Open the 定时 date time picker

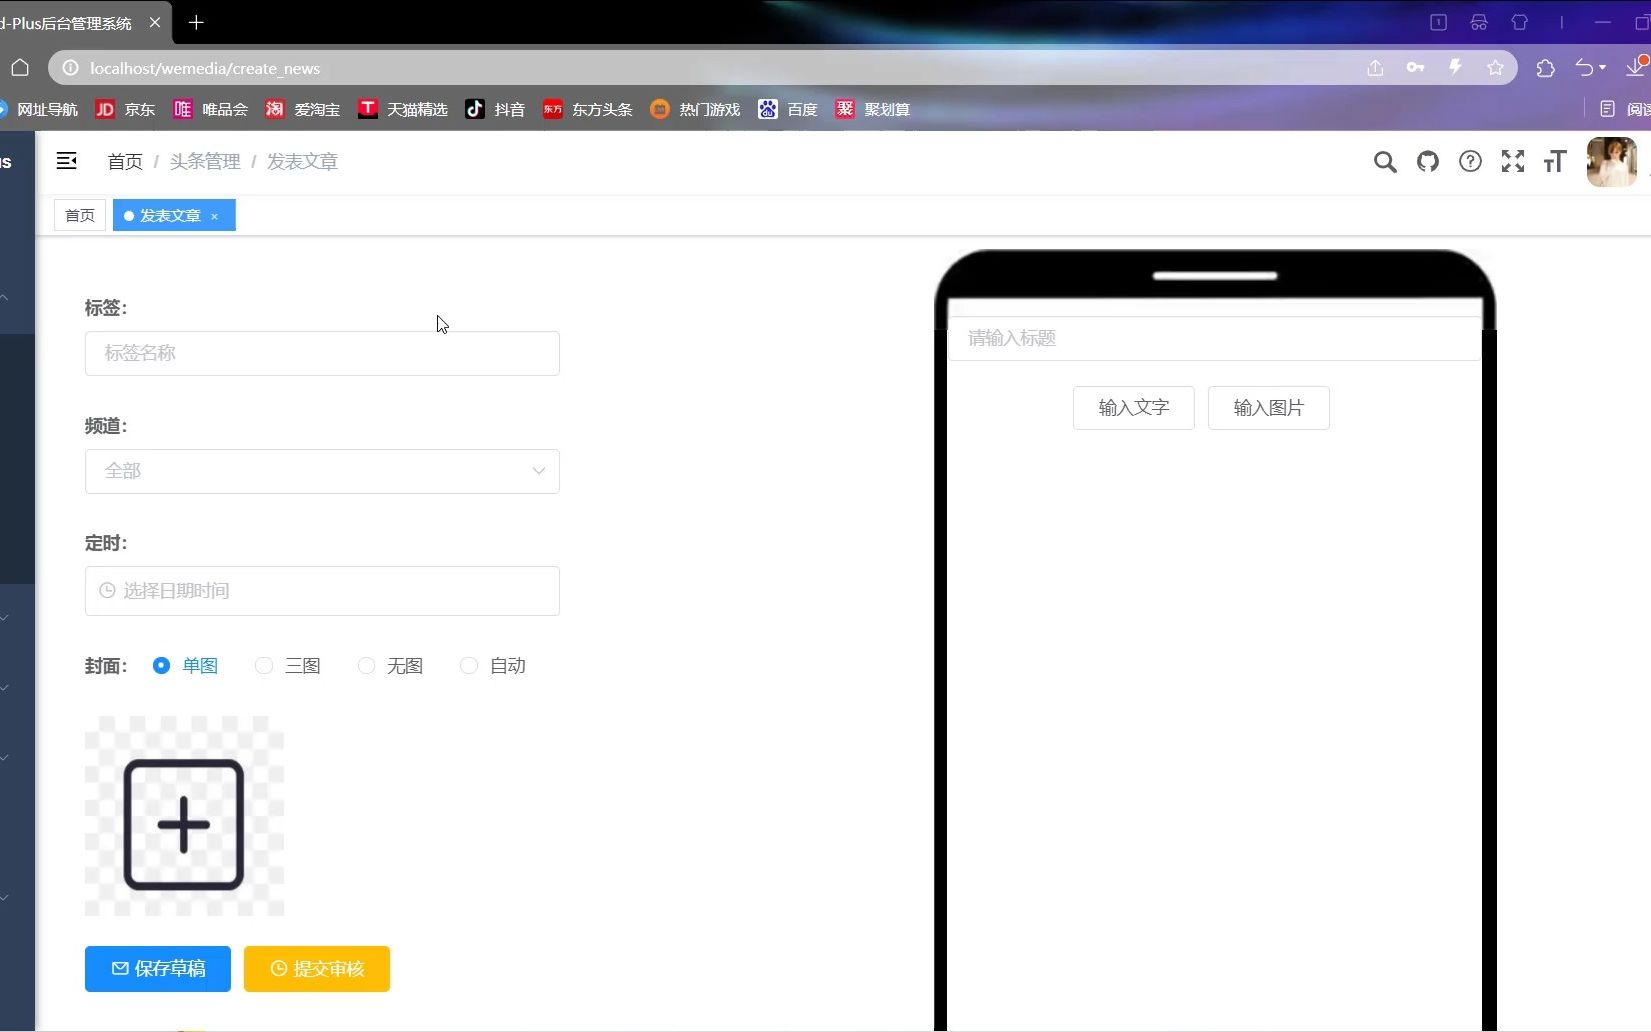click(x=322, y=591)
